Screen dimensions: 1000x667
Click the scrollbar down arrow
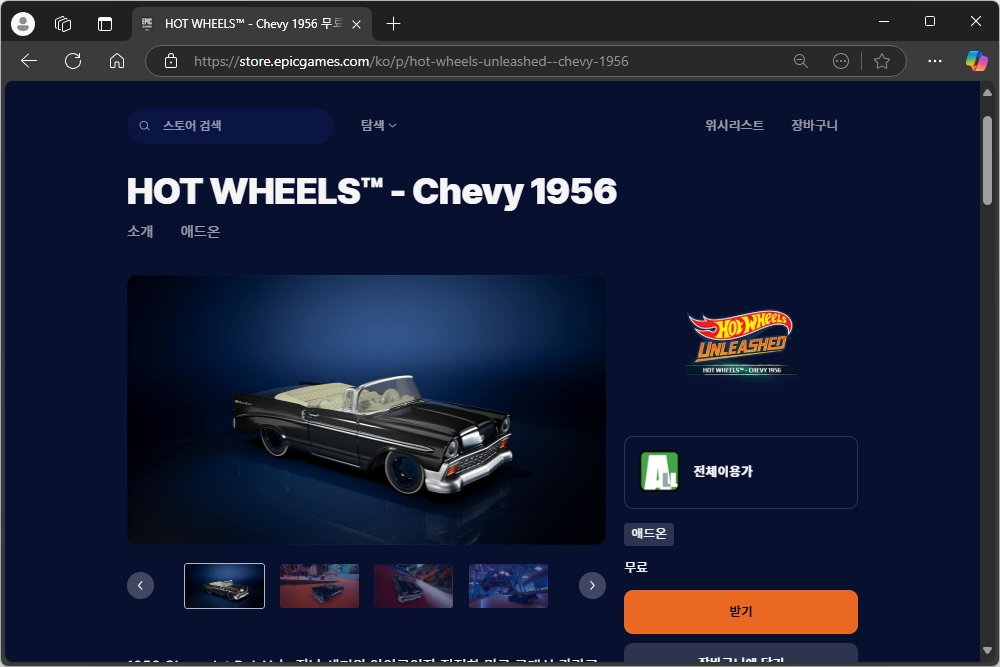[x=987, y=651]
